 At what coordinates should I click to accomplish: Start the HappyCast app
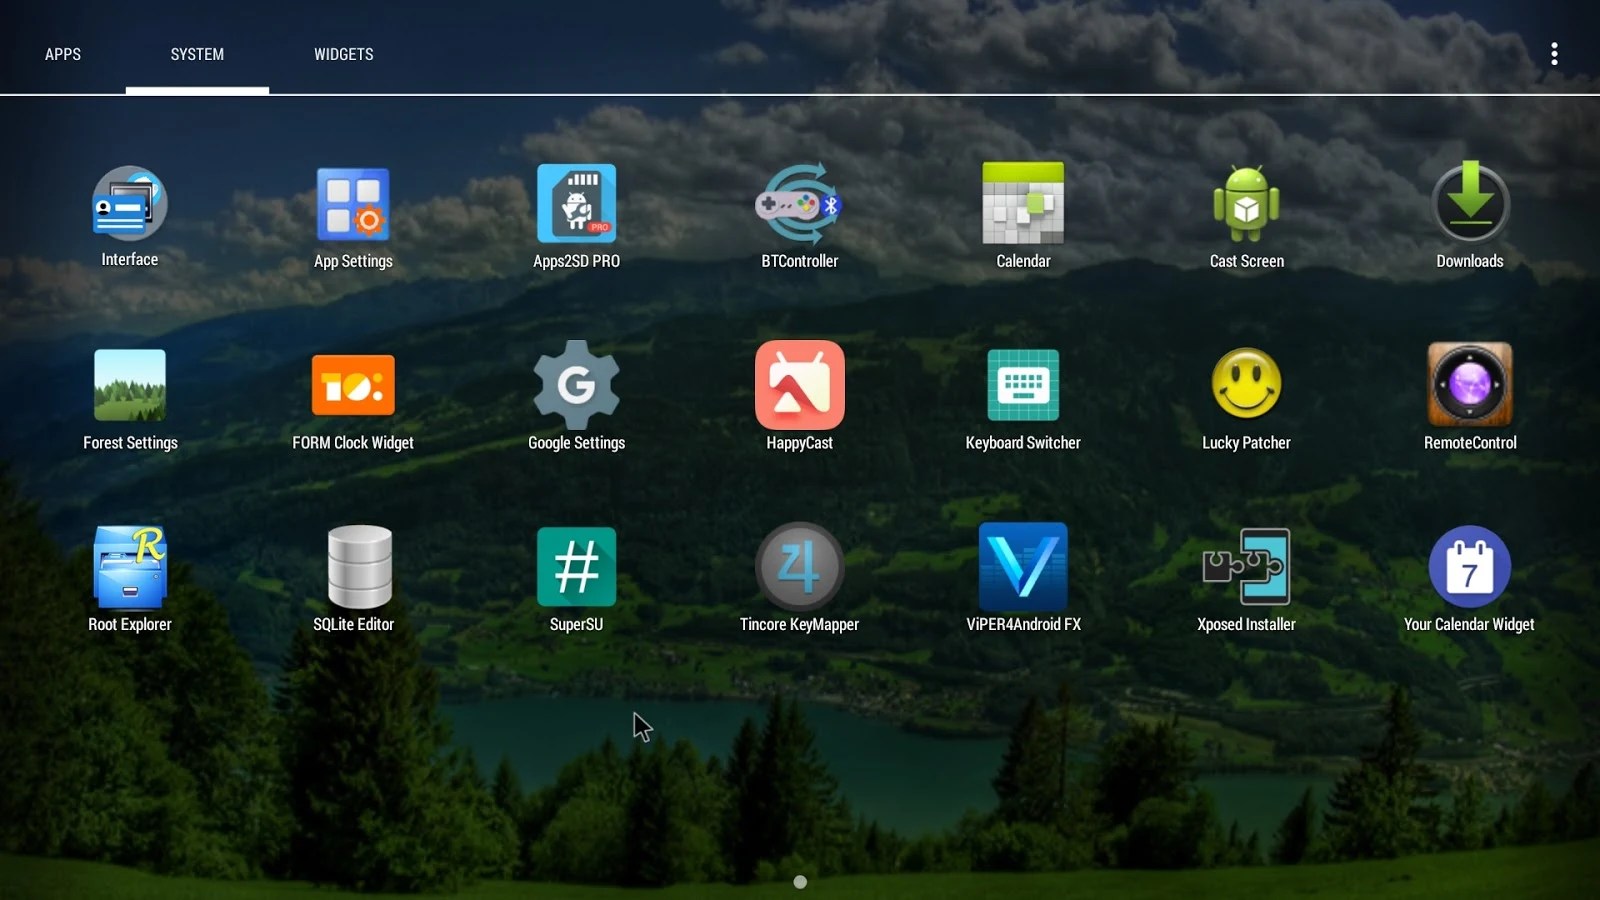[x=800, y=385]
